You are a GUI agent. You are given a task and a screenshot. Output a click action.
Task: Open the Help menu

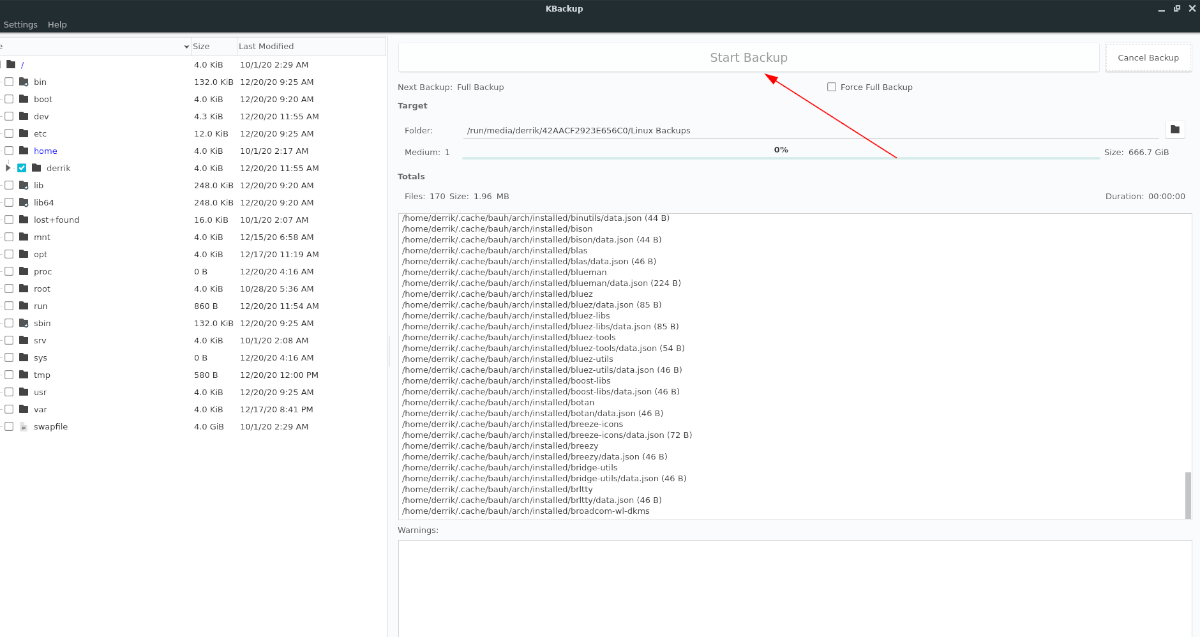pyautogui.click(x=57, y=24)
